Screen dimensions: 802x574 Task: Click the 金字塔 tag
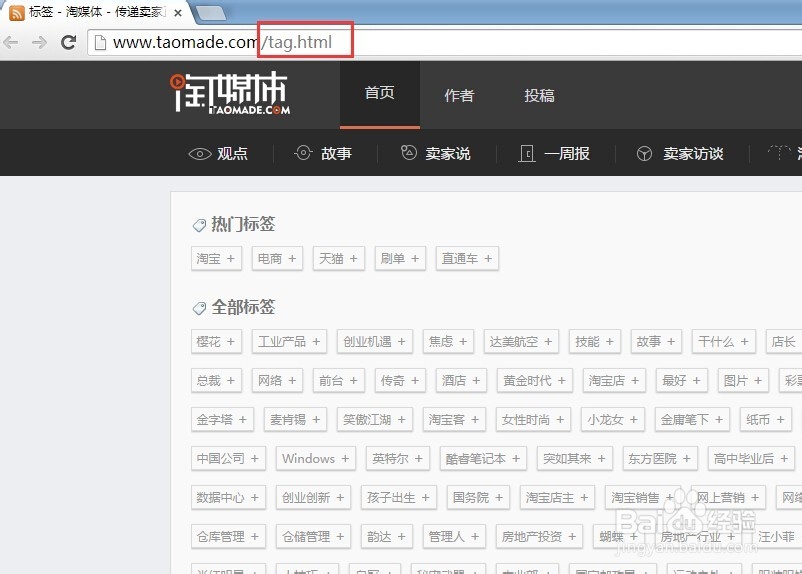pos(222,420)
